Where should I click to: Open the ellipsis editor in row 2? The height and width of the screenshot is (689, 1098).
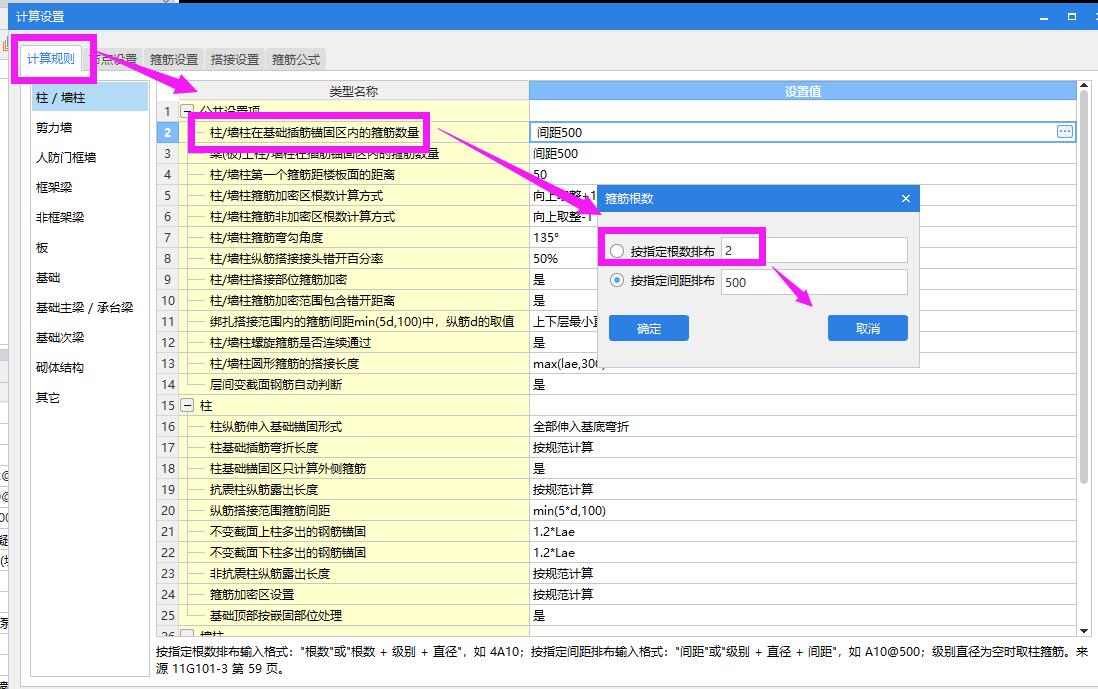(1064, 132)
